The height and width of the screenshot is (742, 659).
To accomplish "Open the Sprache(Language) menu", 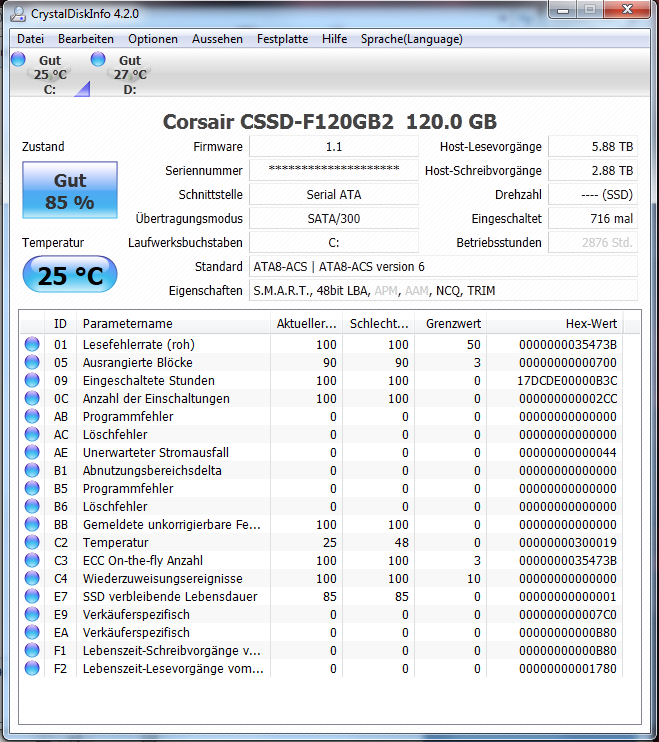I will [412, 39].
